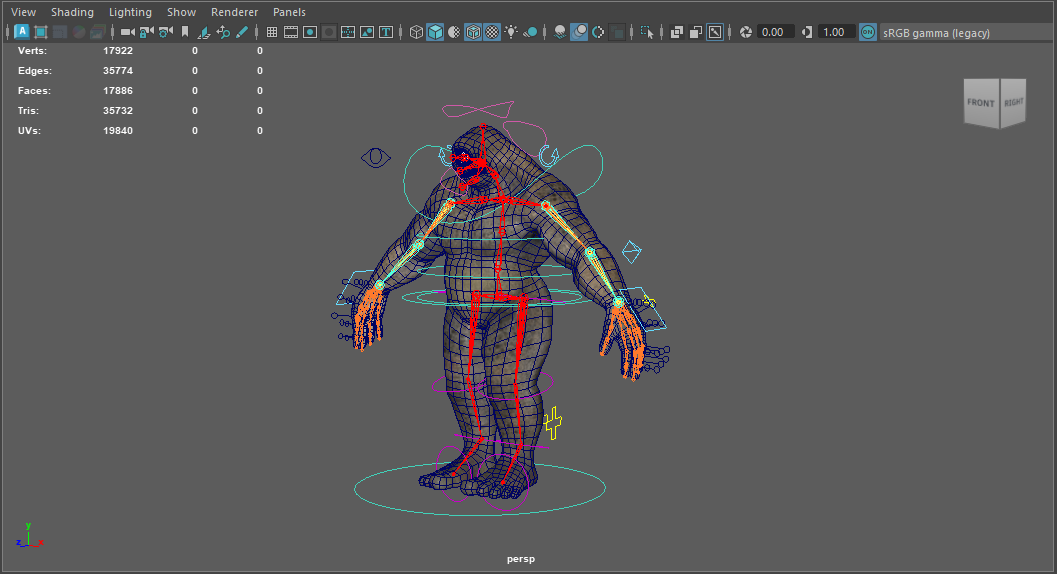Click the camera Bookmarks icon
Viewport: 1057px width, 574px height.
click(x=184, y=32)
